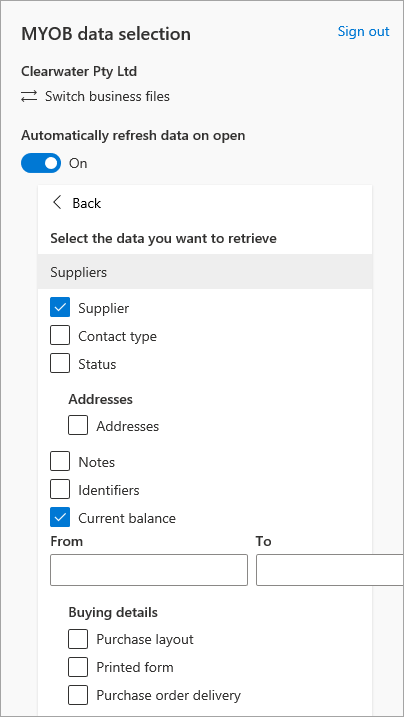Click the Switch business files text

click(107, 96)
